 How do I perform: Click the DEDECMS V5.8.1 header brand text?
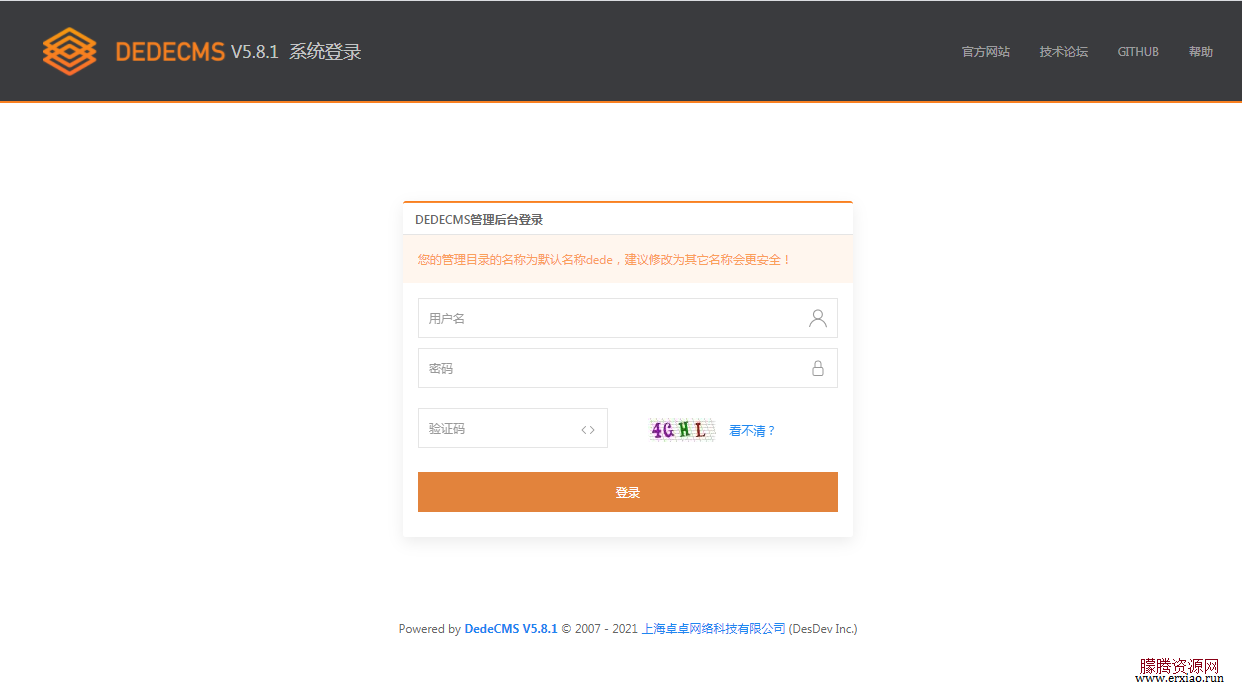coord(197,52)
